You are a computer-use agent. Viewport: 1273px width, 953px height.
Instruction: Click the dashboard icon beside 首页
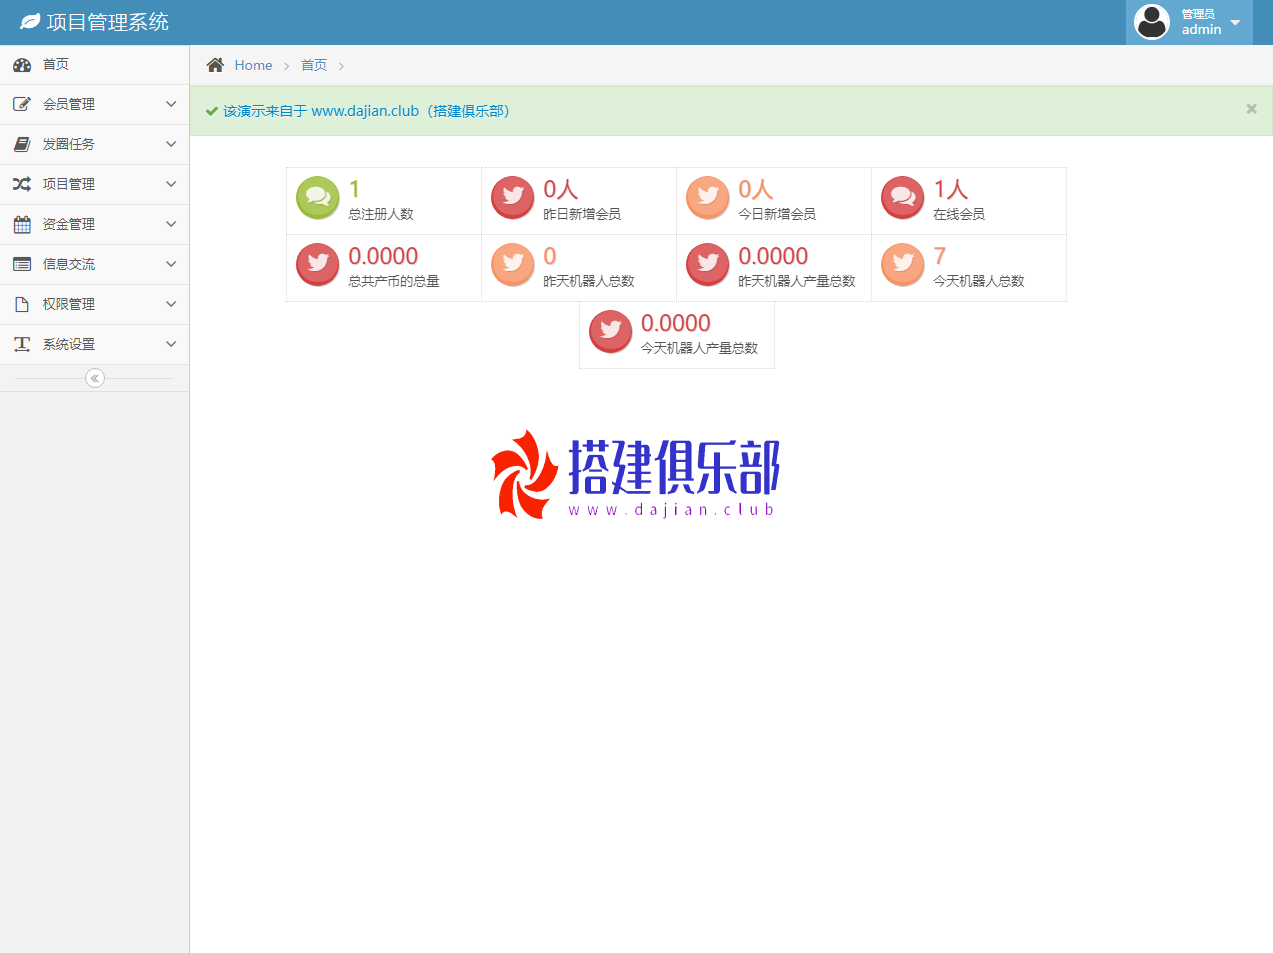click(x=22, y=65)
